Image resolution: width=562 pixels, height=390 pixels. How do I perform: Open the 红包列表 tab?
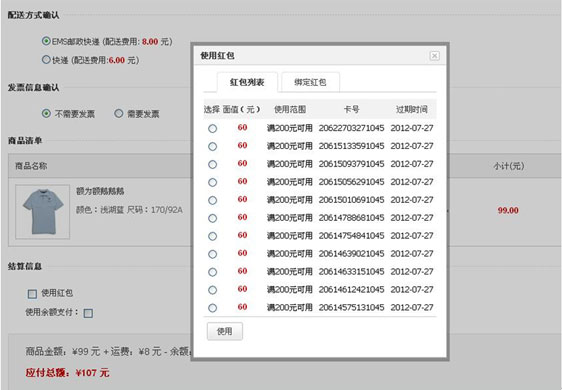point(247,82)
